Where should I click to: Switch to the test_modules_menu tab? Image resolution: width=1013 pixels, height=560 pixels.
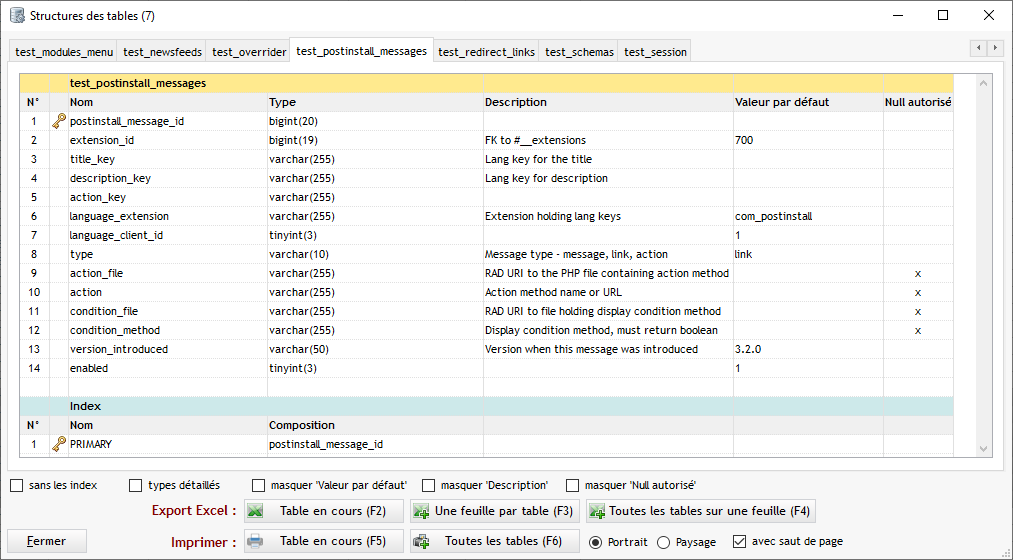(64, 52)
